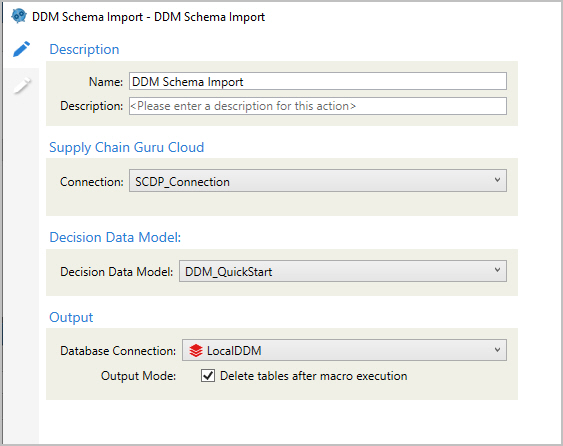
Task: Expand the Decision Data Model dropdown arrow
Action: [497, 270]
